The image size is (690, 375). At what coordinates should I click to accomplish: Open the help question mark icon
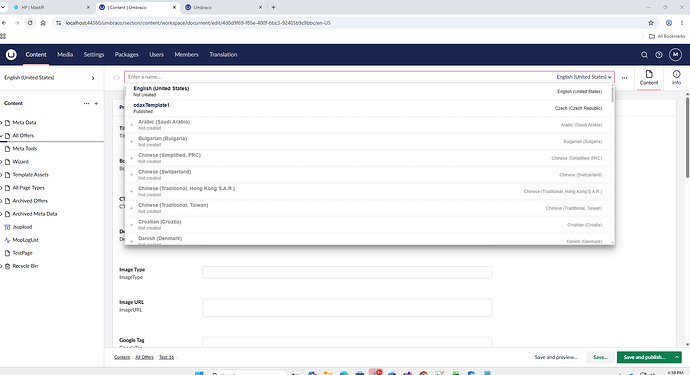pyautogui.click(x=659, y=55)
